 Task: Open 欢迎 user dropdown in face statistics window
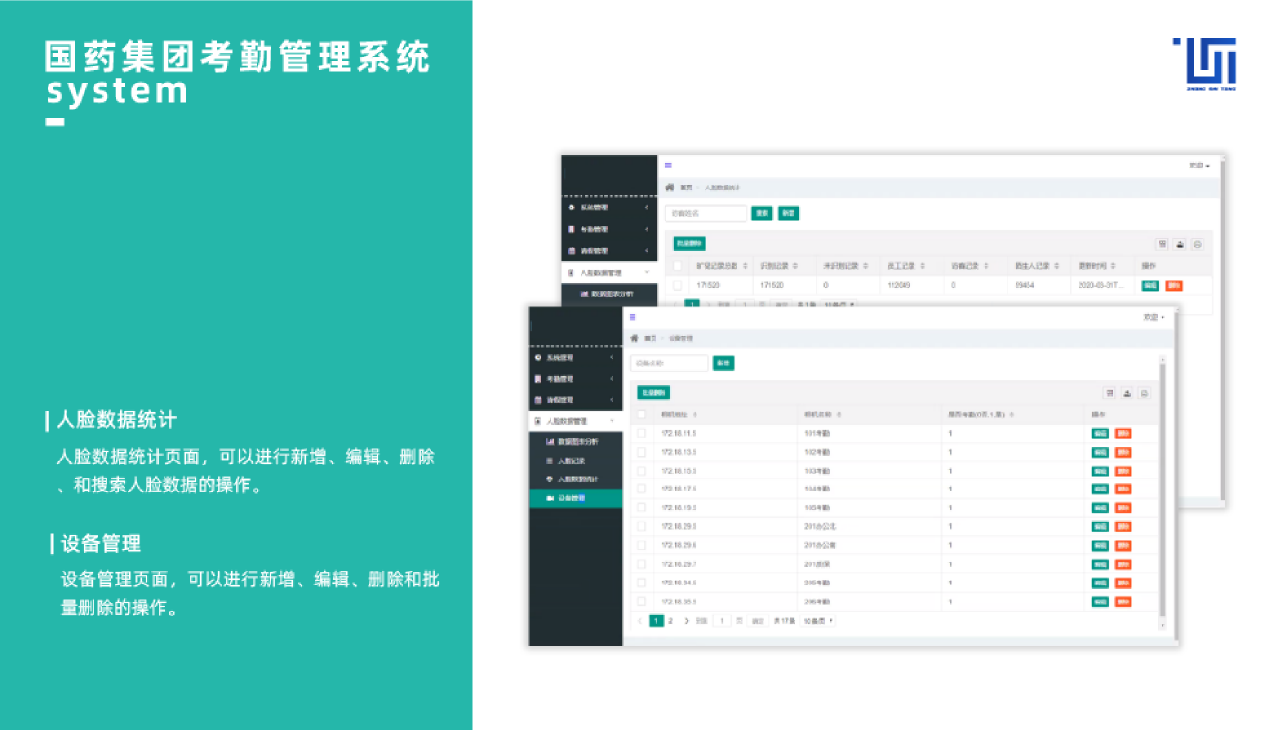click(1200, 165)
